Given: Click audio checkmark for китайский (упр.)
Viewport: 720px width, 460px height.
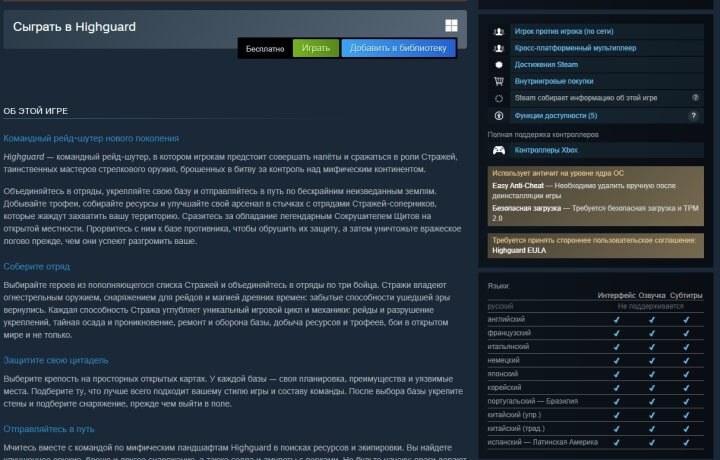Looking at the screenshot, I should (652, 415).
